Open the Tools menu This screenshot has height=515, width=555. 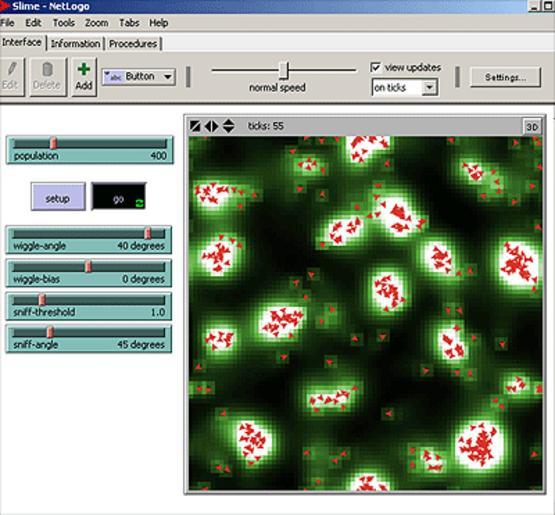(64, 23)
